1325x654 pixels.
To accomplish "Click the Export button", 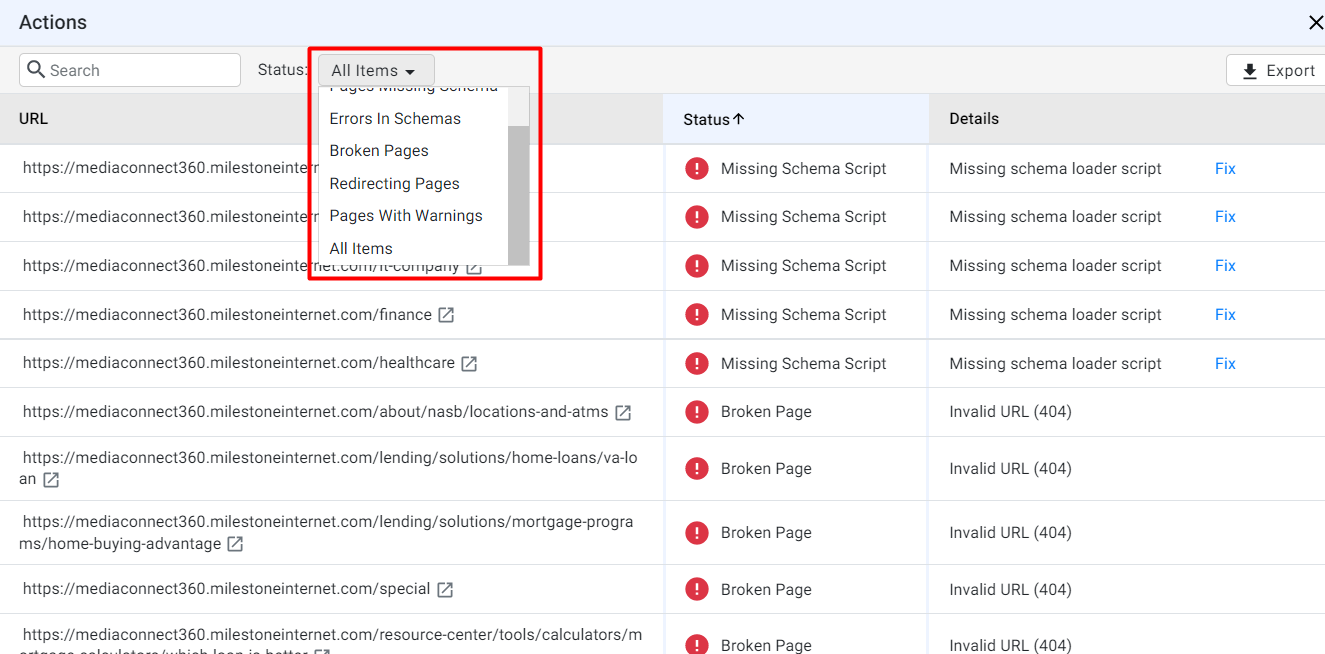I will click(1276, 70).
